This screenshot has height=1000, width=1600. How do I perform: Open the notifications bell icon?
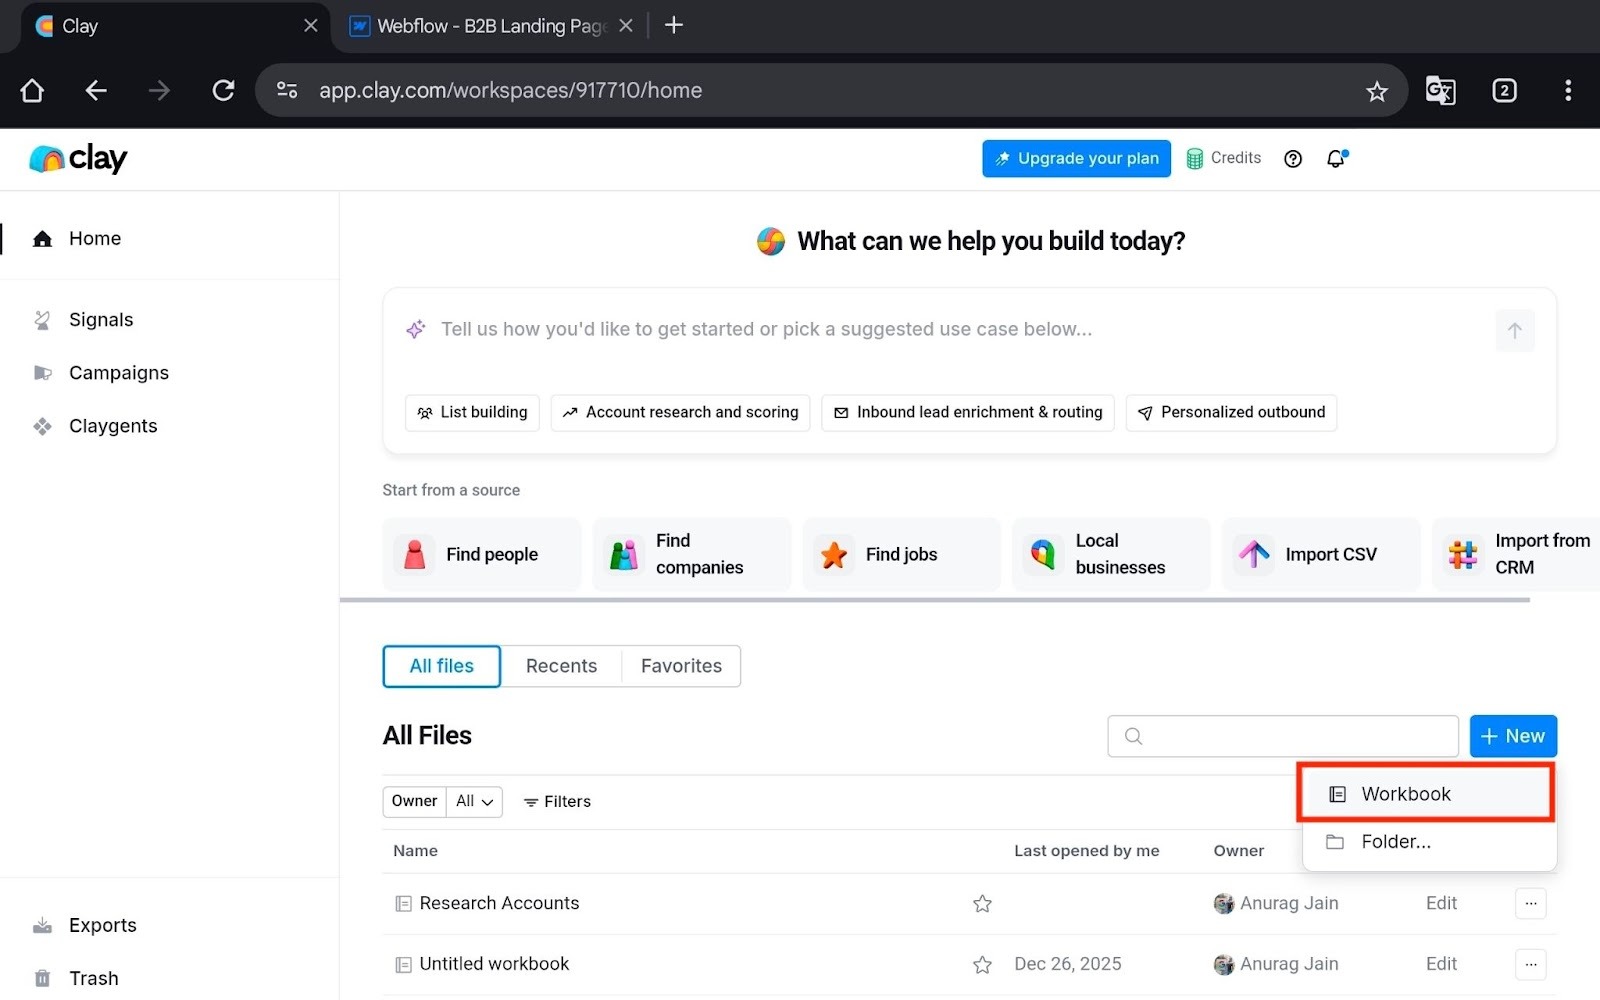pyautogui.click(x=1337, y=158)
